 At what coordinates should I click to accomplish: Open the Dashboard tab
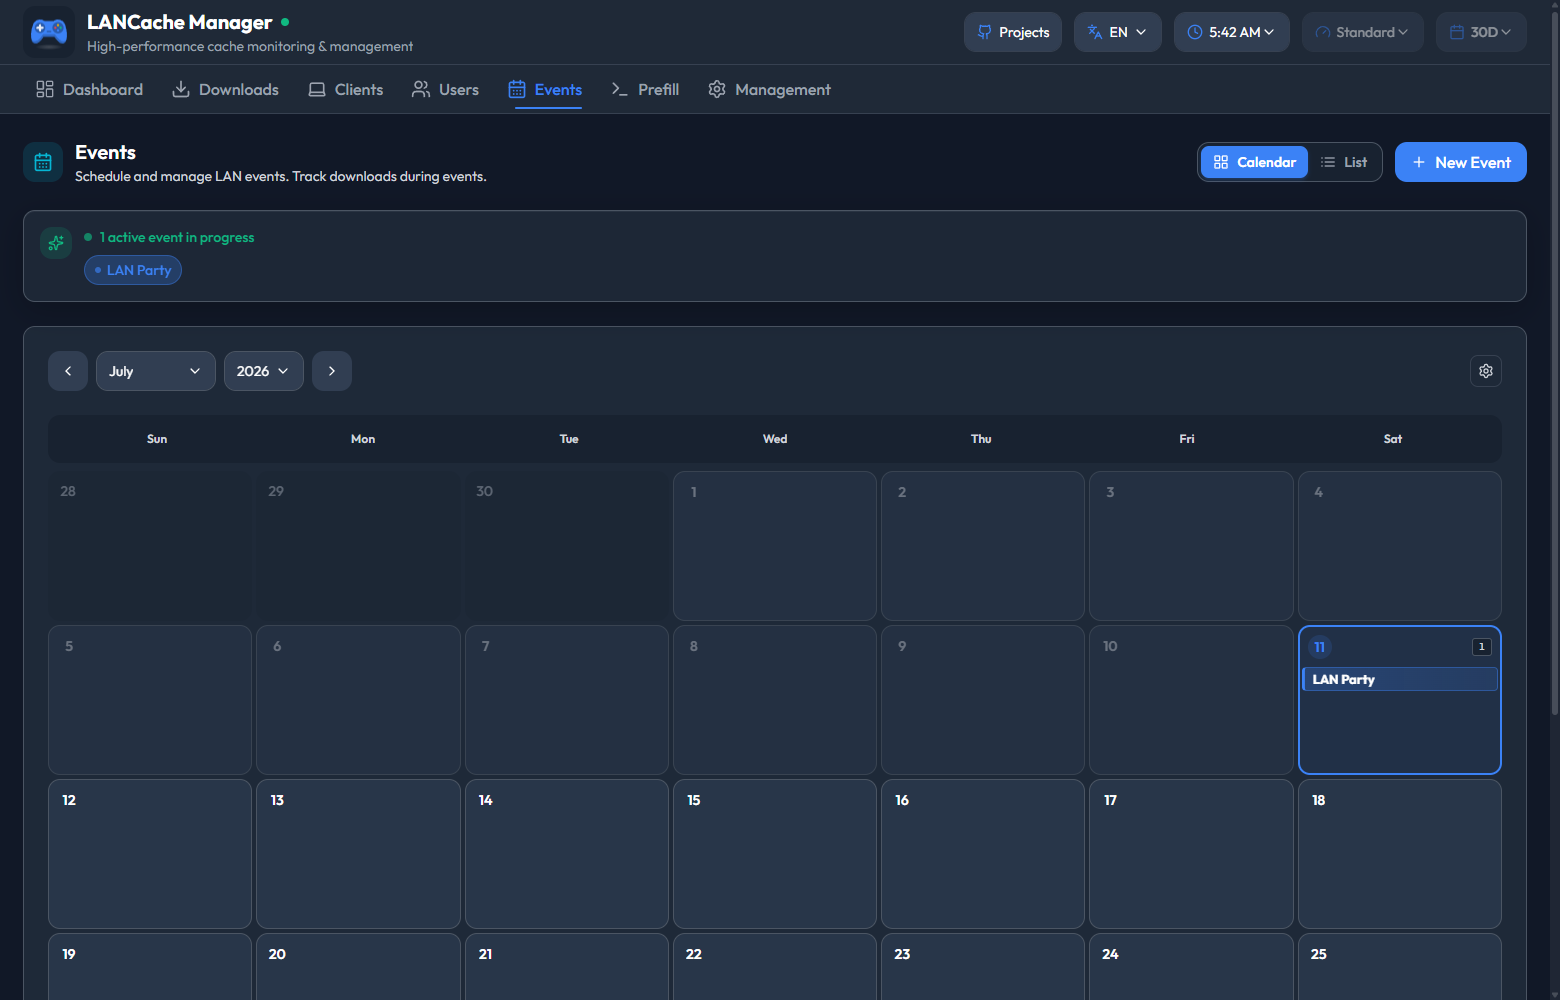click(x=89, y=90)
